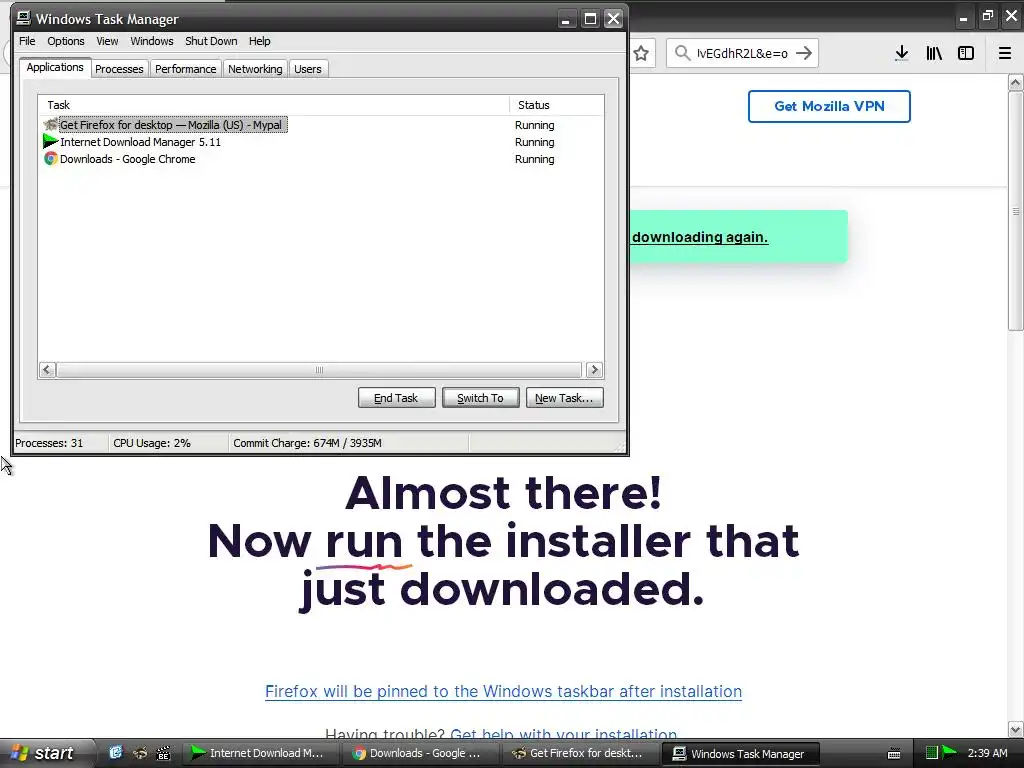The width and height of the screenshot is (1024, 768).
Task: Switch to Internet Download Manager taskbar button
Action: tap(260, 754)
